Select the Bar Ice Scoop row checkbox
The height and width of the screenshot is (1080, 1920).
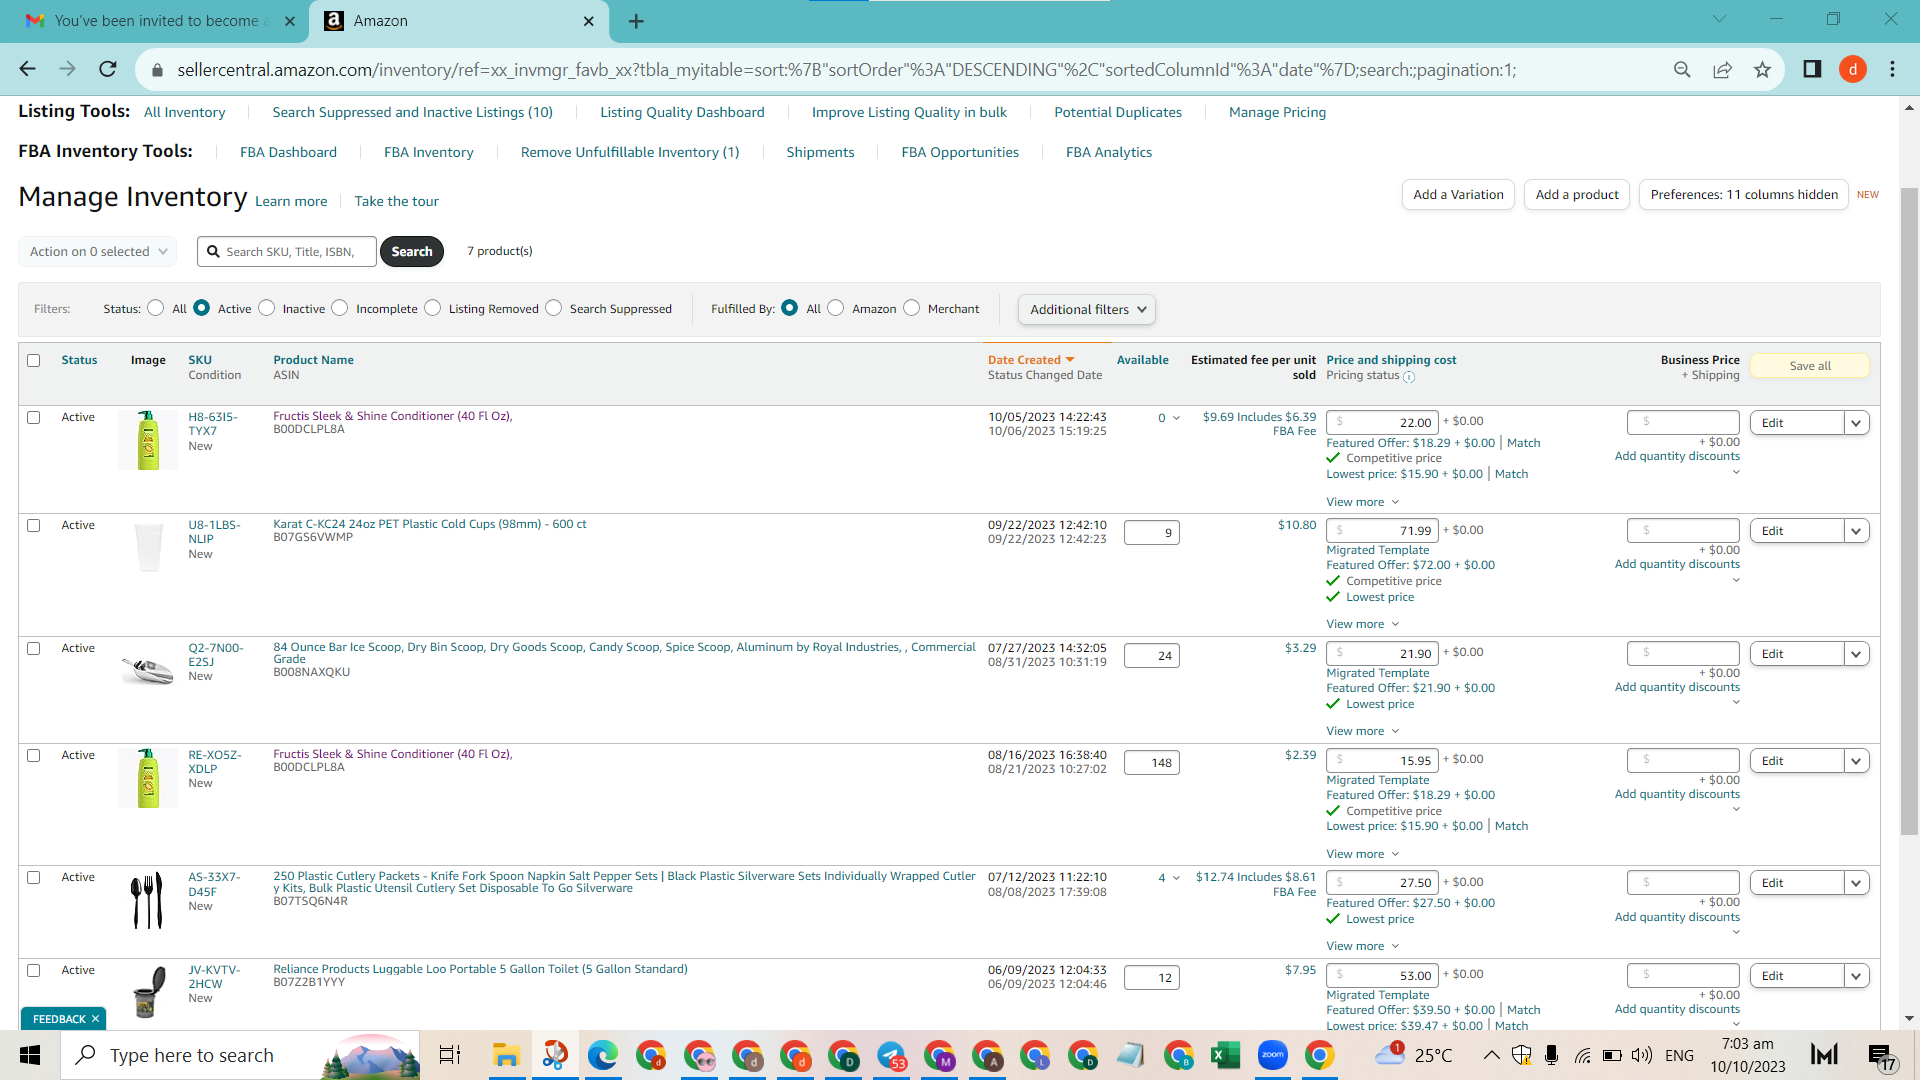pyautogui.click(x=34, y=648)
